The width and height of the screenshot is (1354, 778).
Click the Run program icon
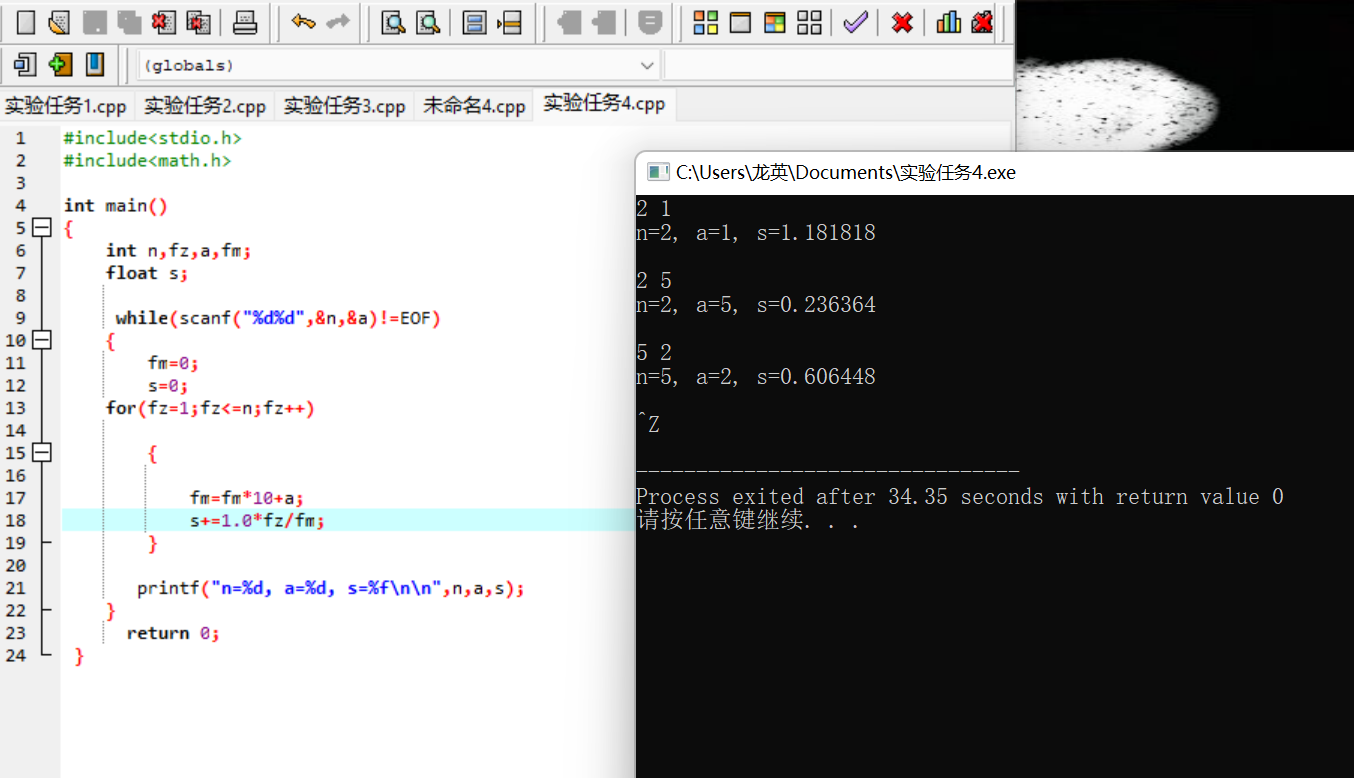[740, 22]
